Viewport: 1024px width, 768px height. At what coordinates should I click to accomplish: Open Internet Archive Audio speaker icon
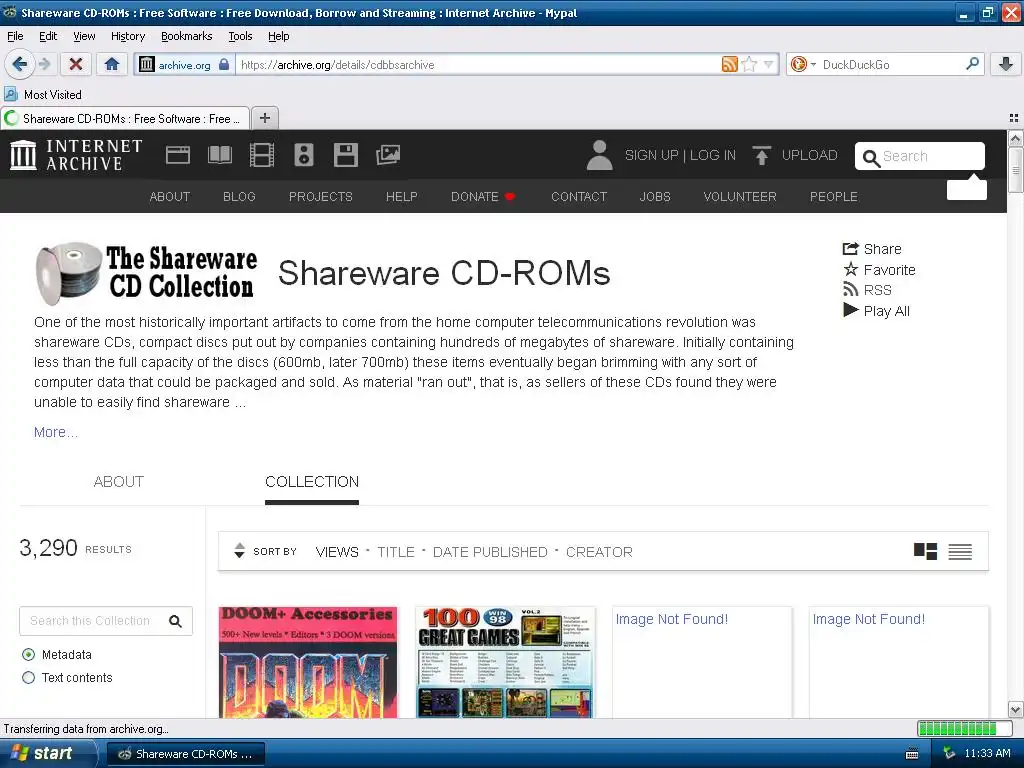click(304, 155)
